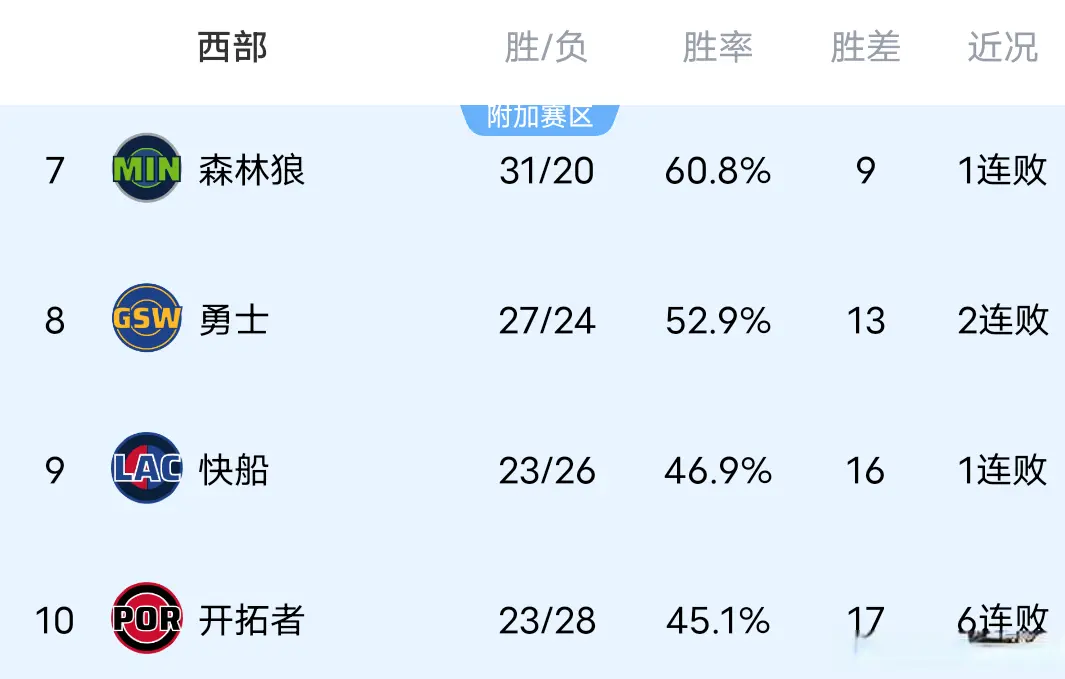Viewport: 1065px width, 679px height.
Task: Sort by the 胜/负 column header
Action: point(546,47)
